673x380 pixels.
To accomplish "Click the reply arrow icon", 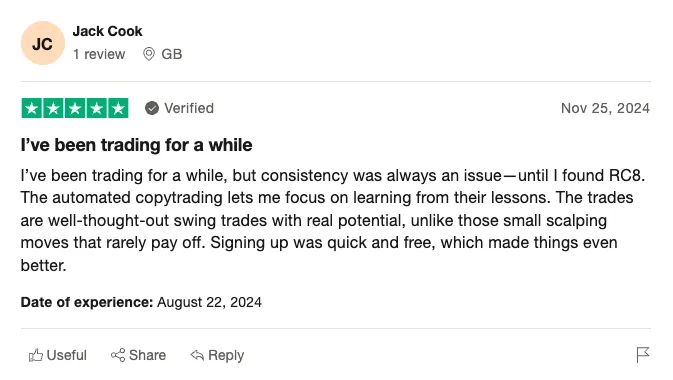I will [x=197, y=355].
